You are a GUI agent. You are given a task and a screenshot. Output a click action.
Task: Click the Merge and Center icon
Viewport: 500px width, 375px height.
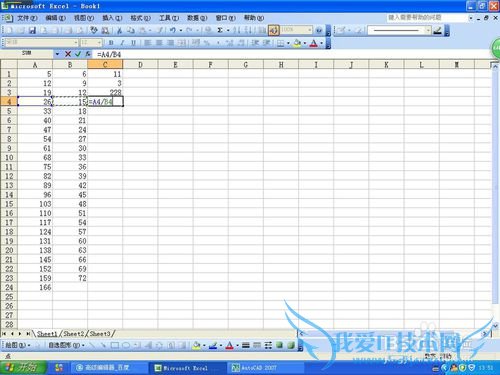tap(182, 43)
